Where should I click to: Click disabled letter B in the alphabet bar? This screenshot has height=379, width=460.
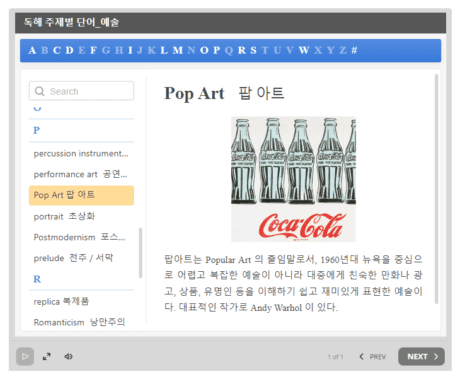(44, 50)
